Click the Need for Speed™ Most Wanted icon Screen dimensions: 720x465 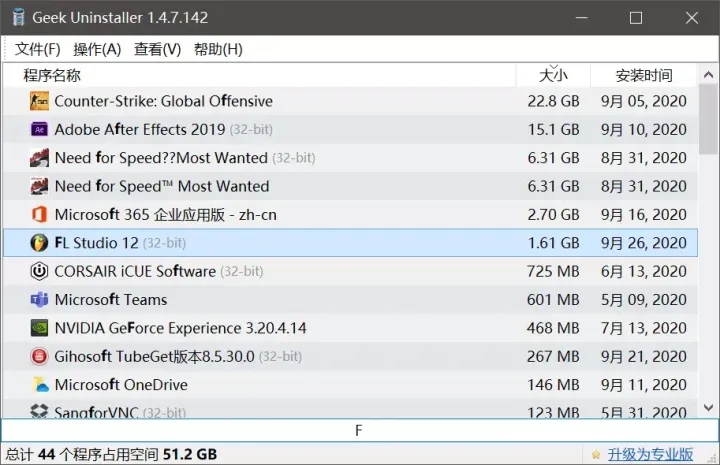(39, 186)
